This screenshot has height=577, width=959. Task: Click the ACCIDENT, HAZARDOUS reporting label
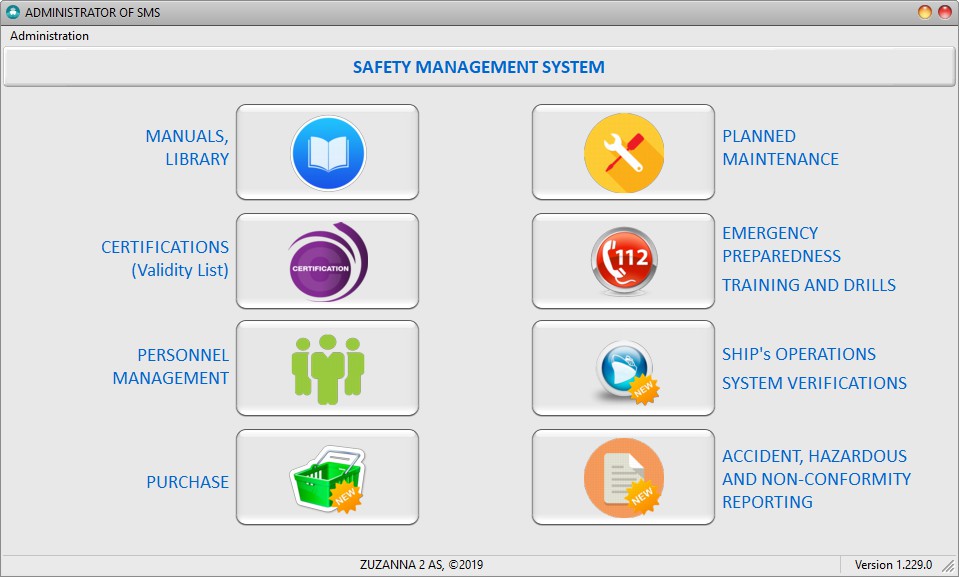816,479
